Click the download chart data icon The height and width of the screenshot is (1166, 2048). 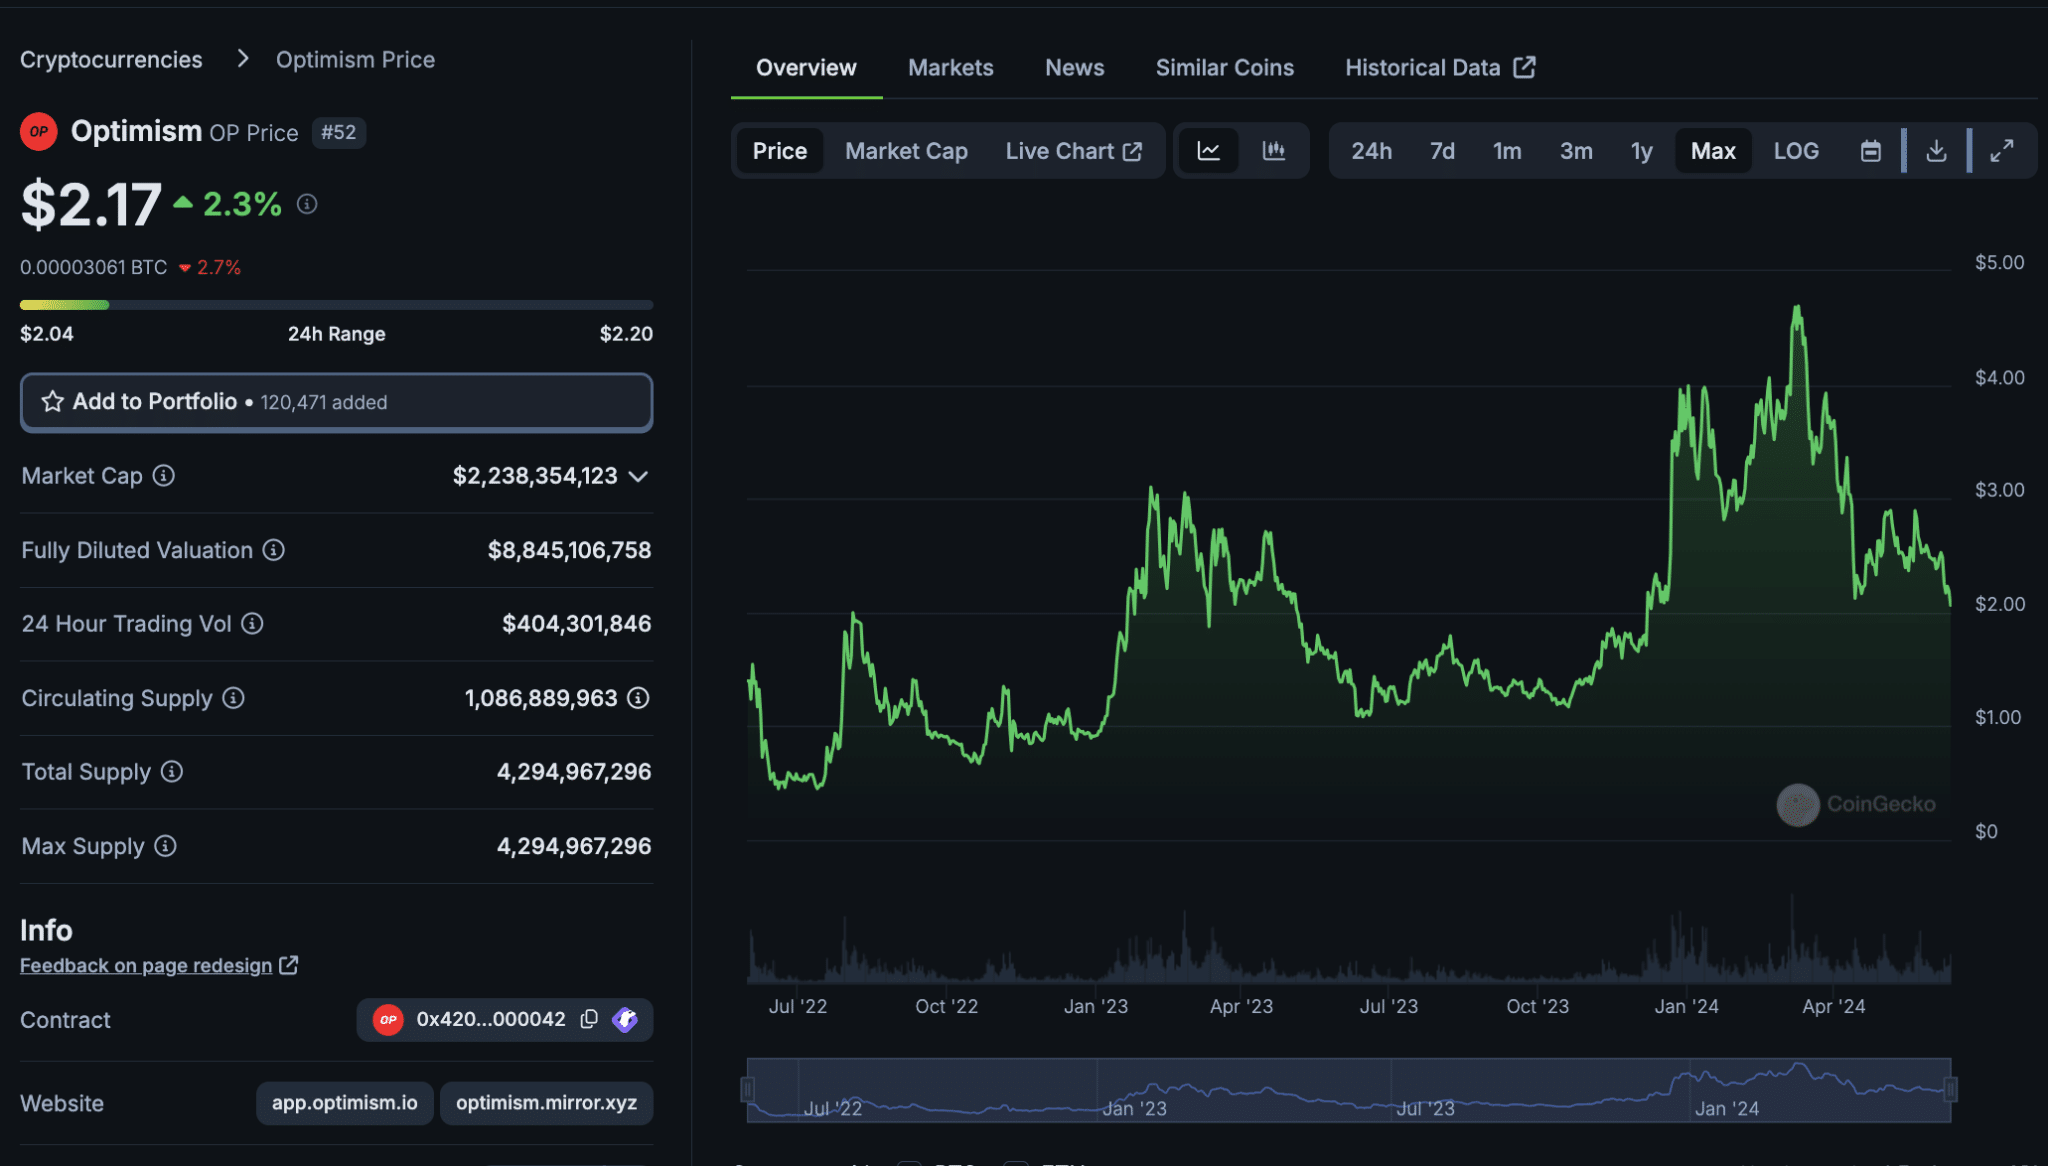[1936, 151]
